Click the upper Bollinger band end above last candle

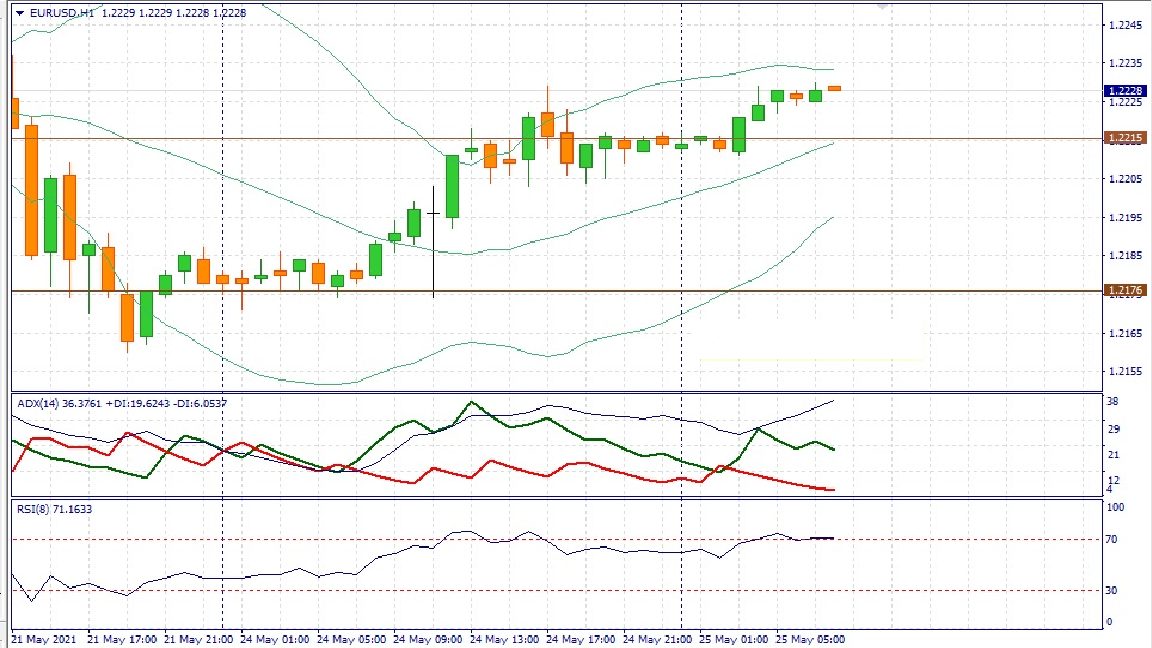pyautogui.click(x=830, y=69)
